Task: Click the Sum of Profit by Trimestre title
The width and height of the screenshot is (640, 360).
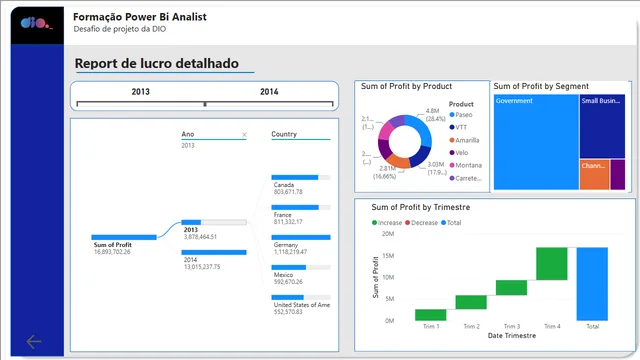Action: (421, 207)
